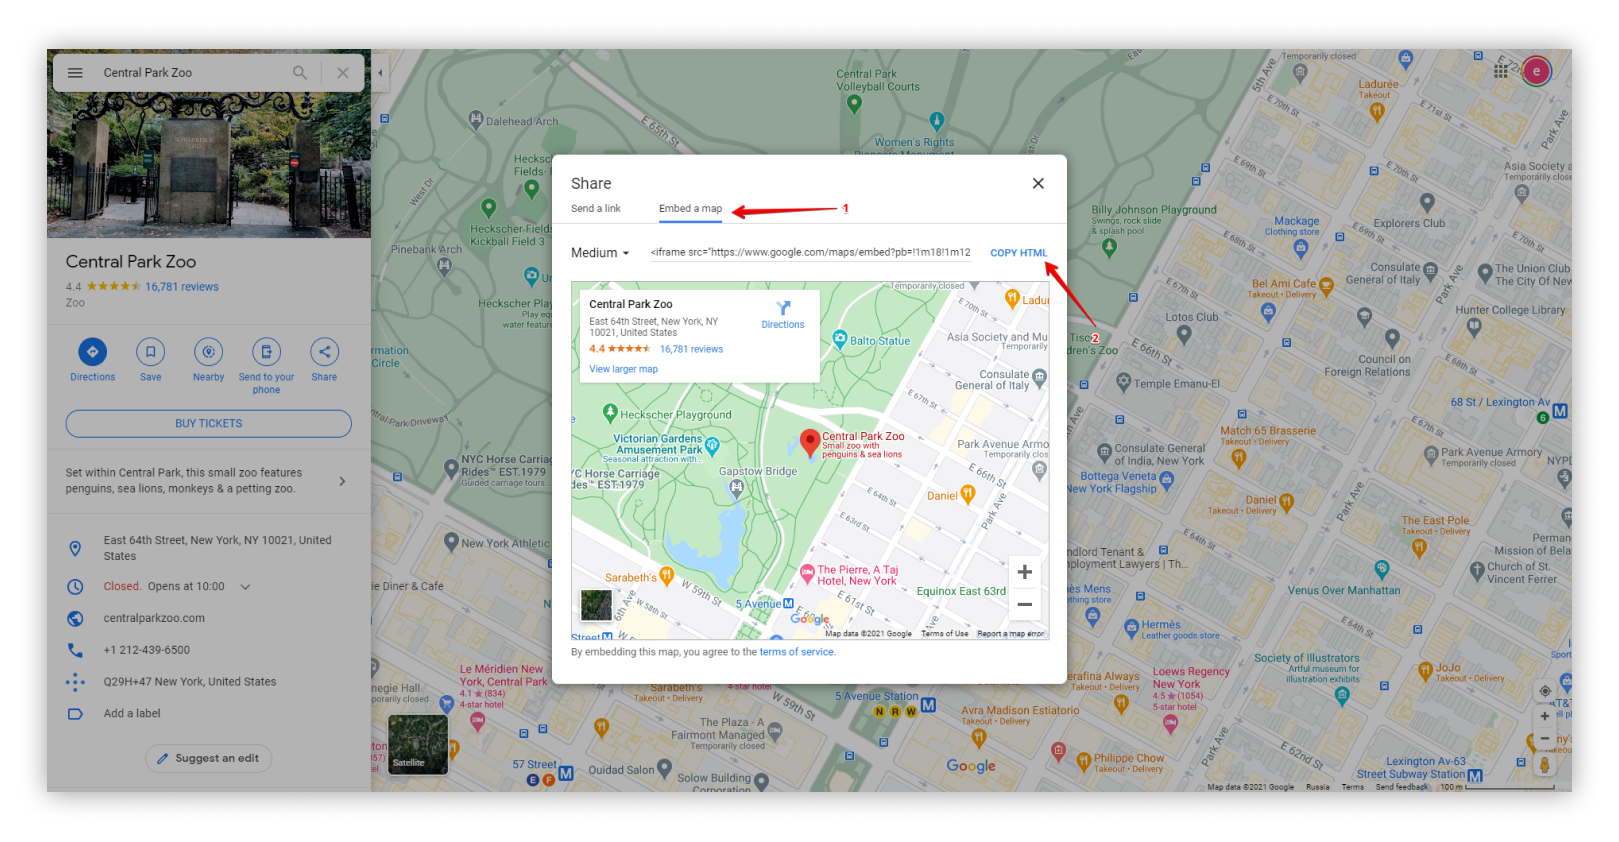Click the Directions icon in embed preview
The width and height of the screenshot is (1619, 842).
click(783, 308)
